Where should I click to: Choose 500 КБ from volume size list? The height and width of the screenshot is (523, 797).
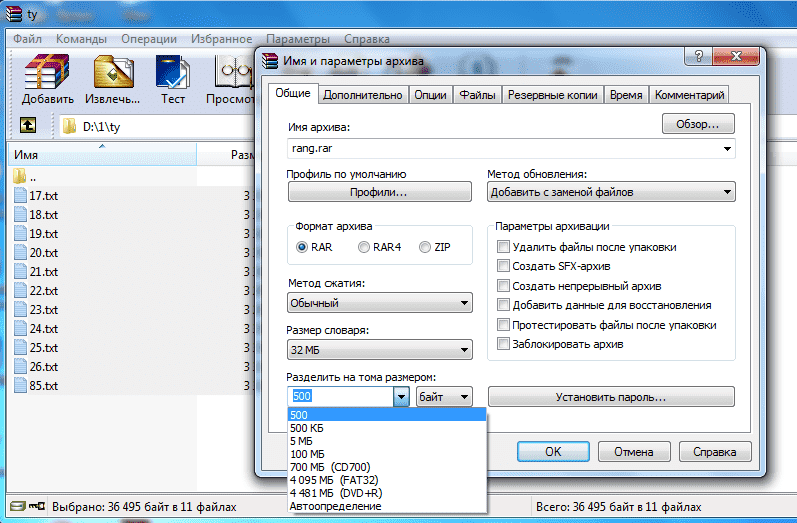(387, 428)
